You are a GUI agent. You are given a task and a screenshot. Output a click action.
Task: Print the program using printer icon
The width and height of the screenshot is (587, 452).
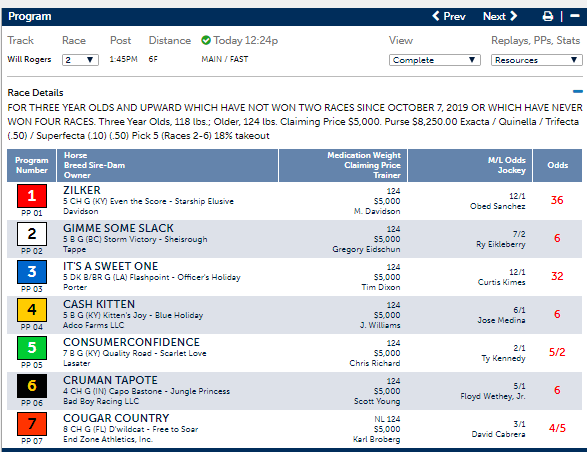click(x=548, y=16)
